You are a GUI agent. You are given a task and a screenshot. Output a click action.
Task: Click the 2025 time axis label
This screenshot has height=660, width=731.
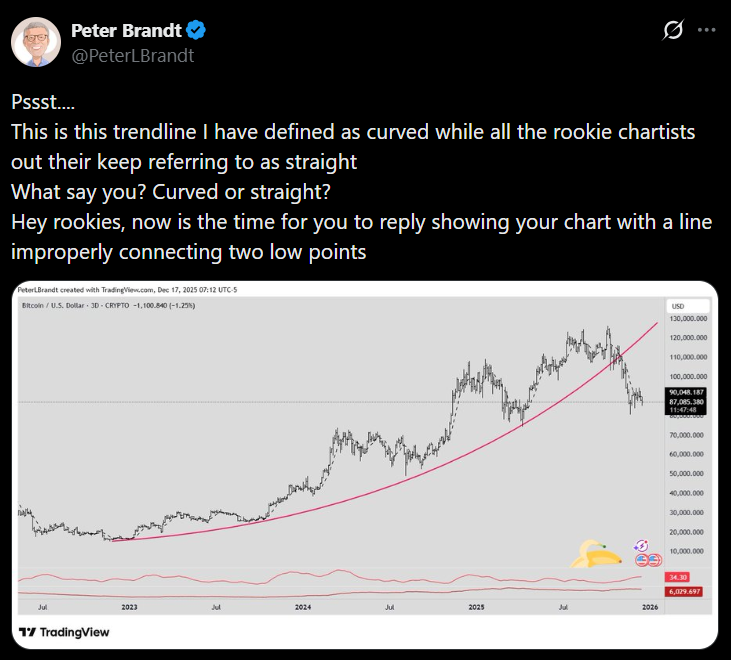point(476,607)
